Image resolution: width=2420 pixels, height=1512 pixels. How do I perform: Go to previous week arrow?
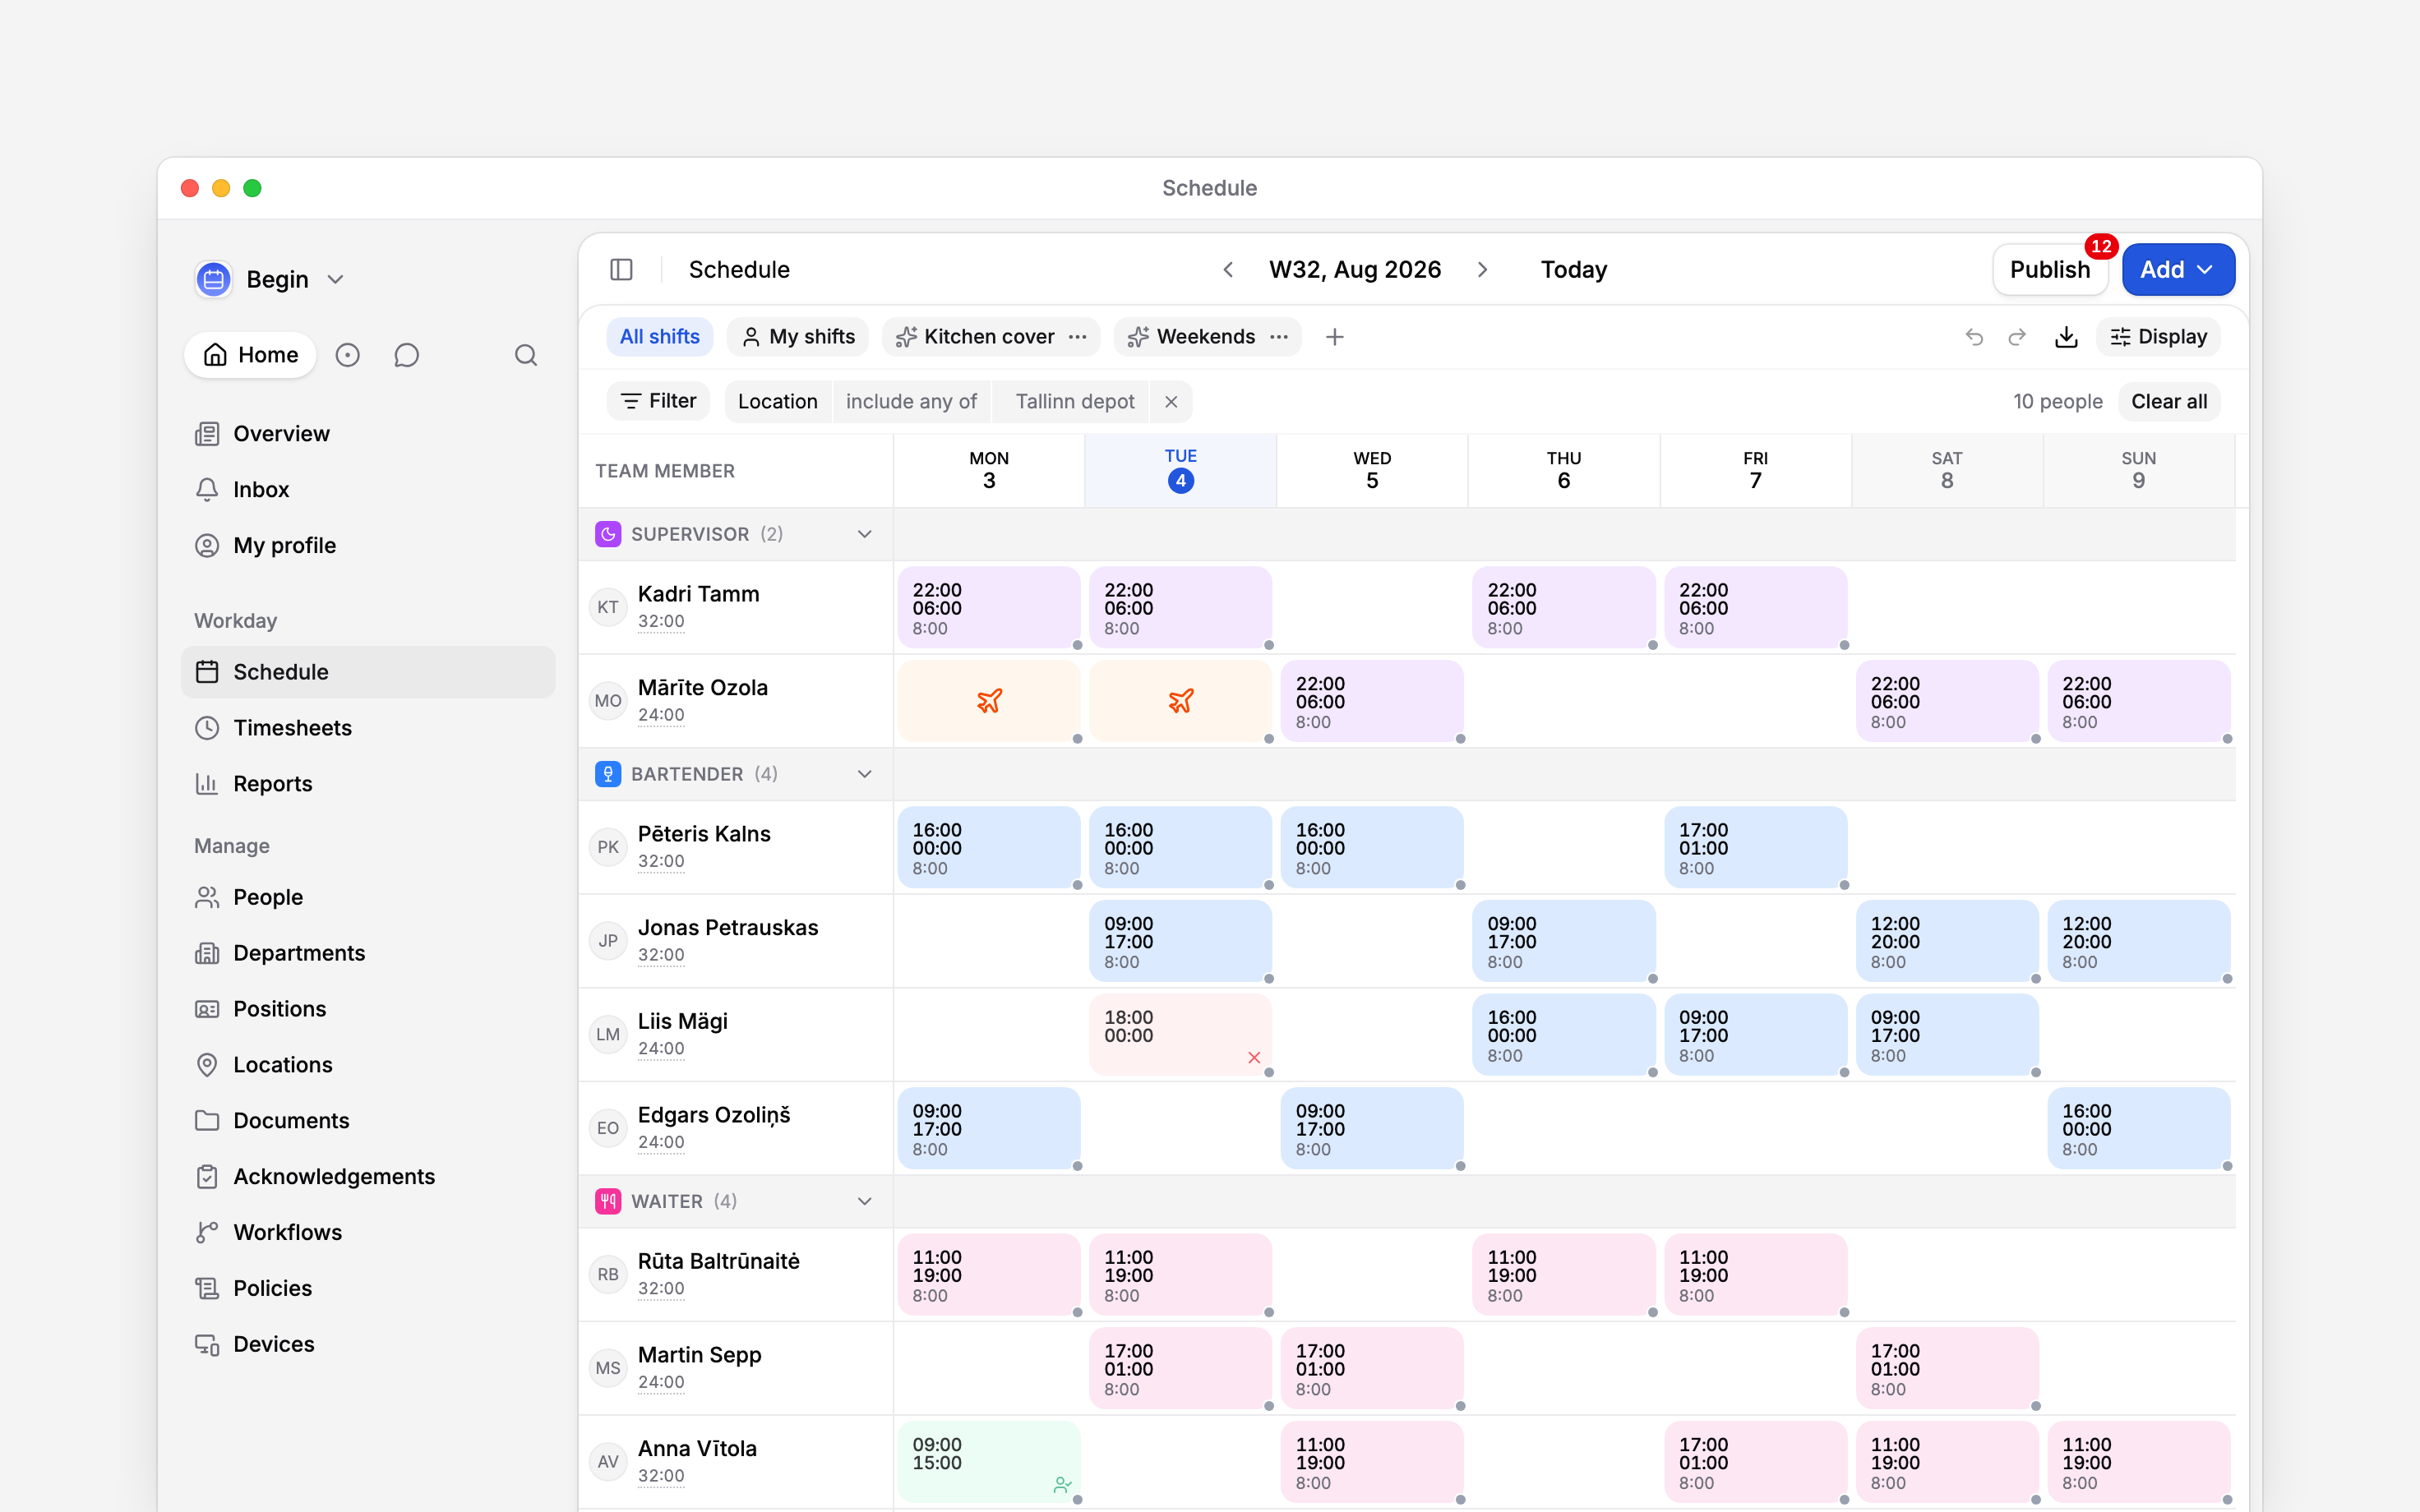tap(1228, 269)
